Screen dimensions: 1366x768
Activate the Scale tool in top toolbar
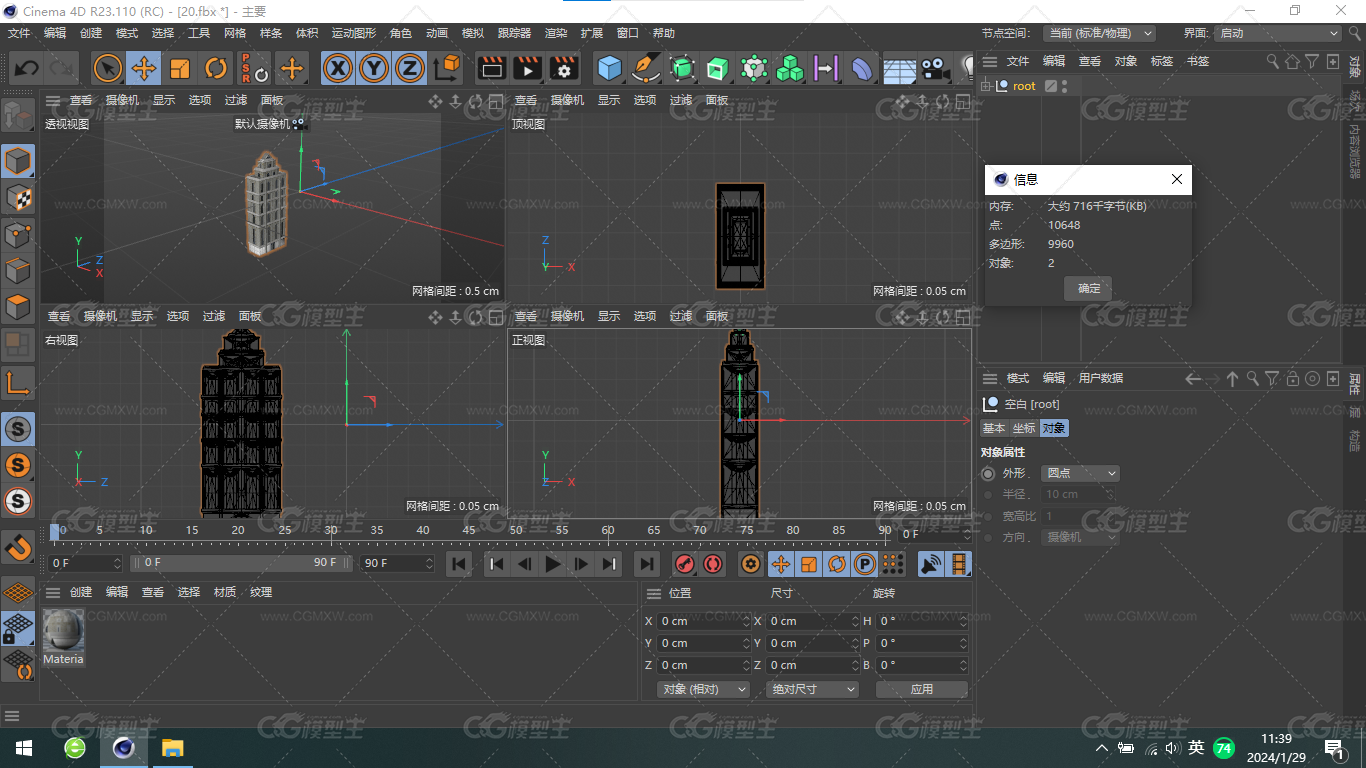(180, 68)
